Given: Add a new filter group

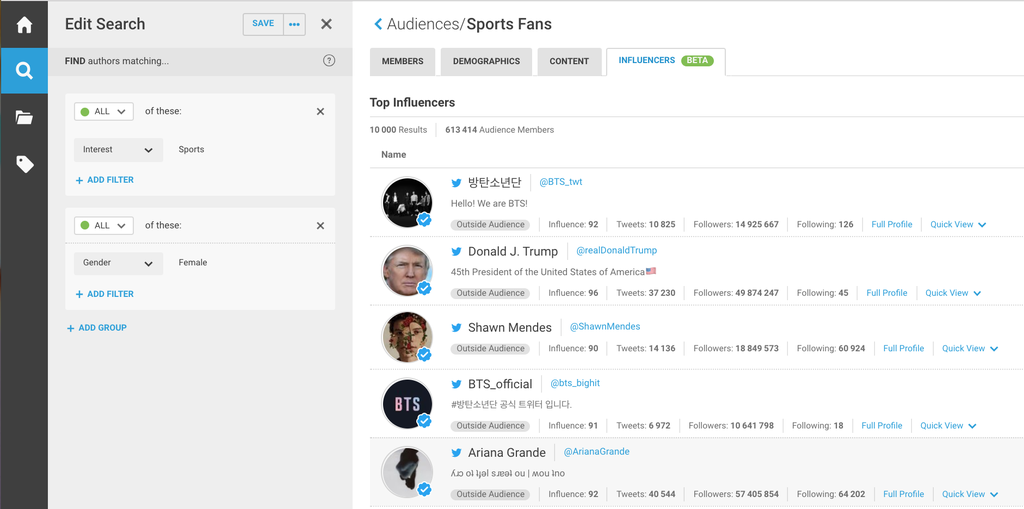Looking at the screenshot, I should pos(97,328).
